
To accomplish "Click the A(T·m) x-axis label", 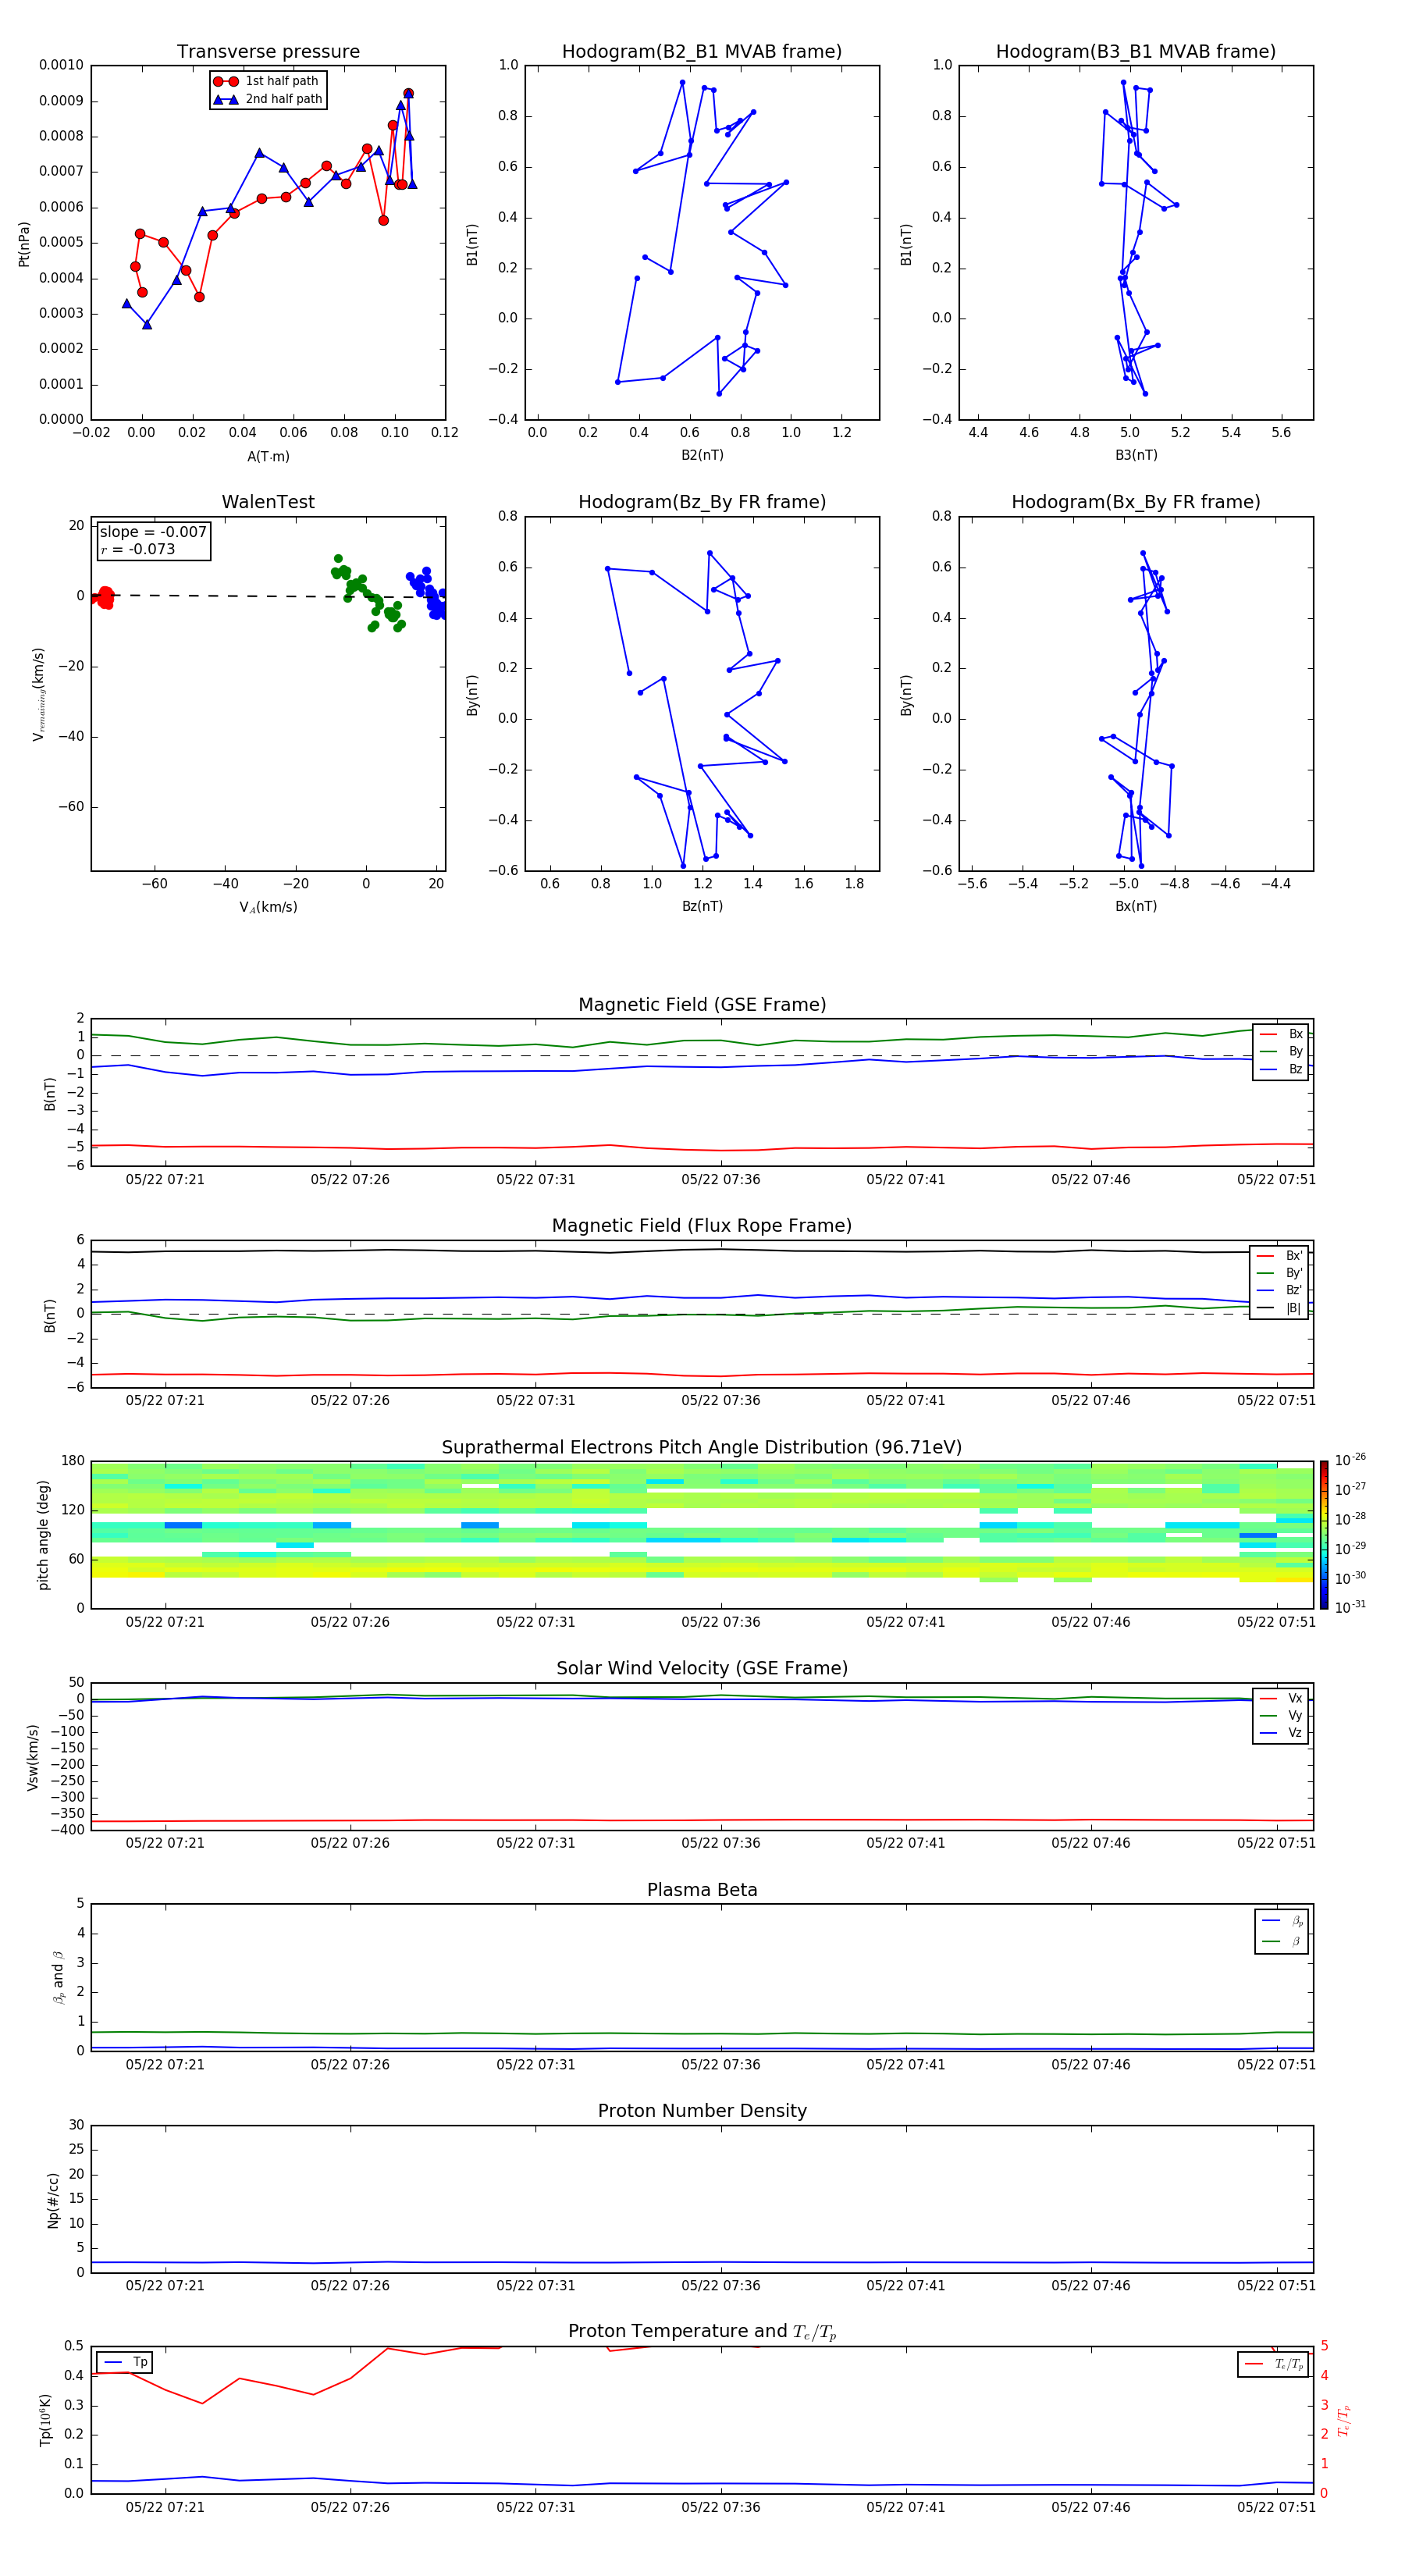I will coord(268,457).
